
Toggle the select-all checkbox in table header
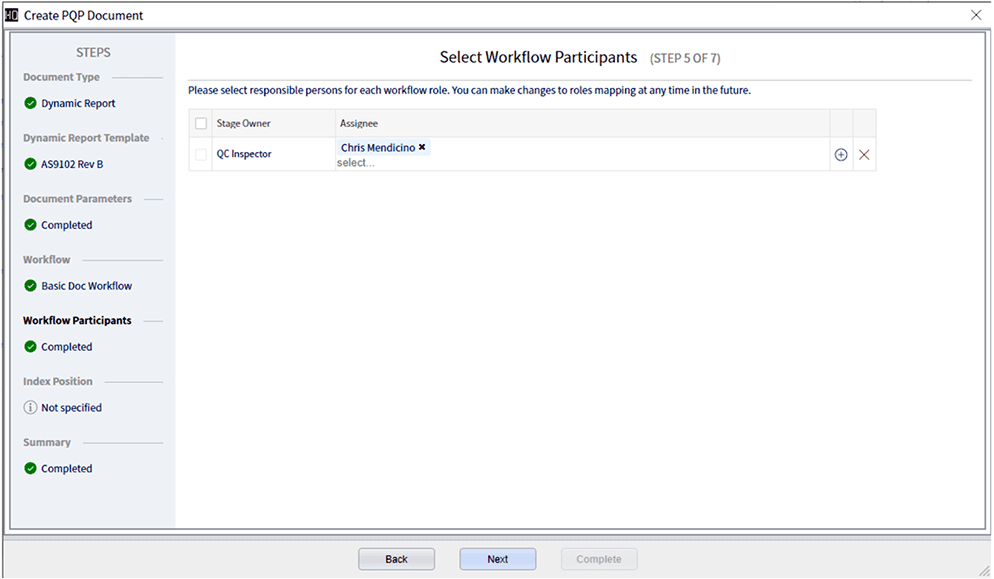pos(201,124)
